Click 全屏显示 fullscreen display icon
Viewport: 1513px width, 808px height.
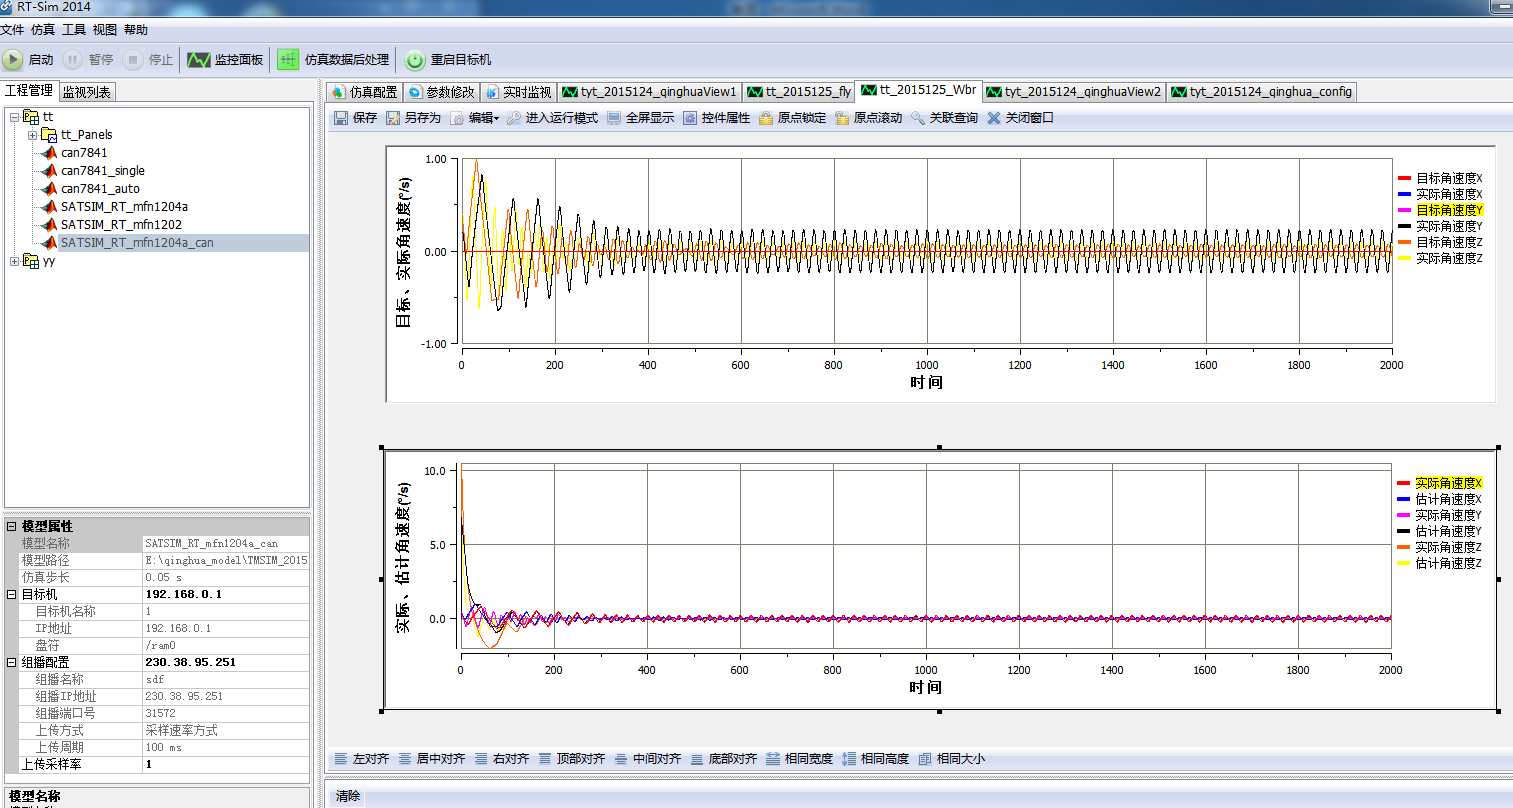pos(614,118)
